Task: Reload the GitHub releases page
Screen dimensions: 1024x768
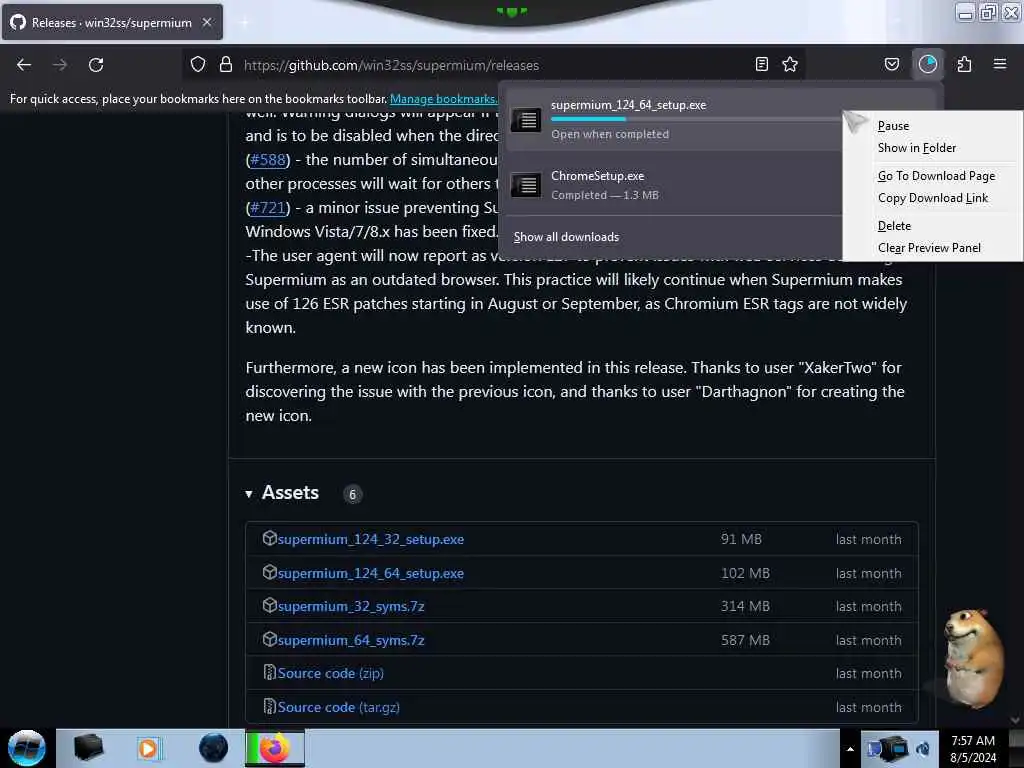Action: [96, 65]
